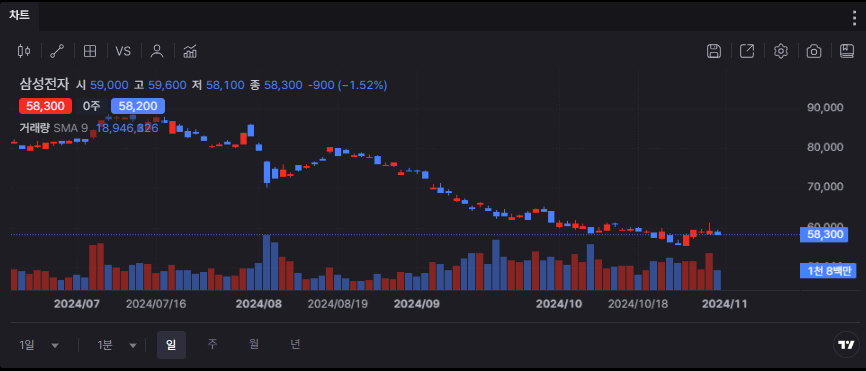866x371 pixels.
Task: Click the 2024/10/18 date axis label
Action: (x=638, y=304)
